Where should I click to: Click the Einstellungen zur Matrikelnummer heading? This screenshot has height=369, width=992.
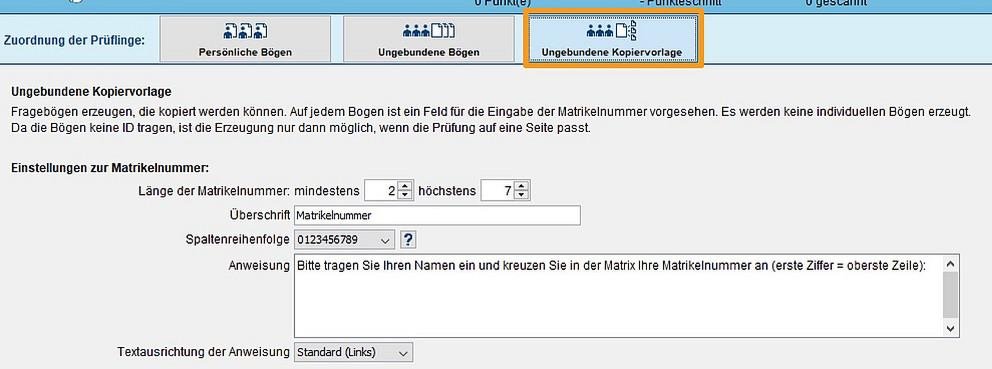(x=110, y=168)
